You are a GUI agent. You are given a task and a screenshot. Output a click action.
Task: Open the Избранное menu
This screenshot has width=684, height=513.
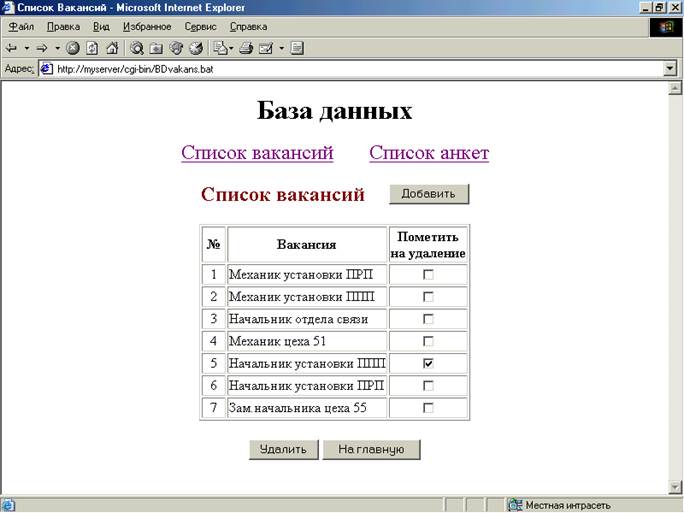point(147,27)
